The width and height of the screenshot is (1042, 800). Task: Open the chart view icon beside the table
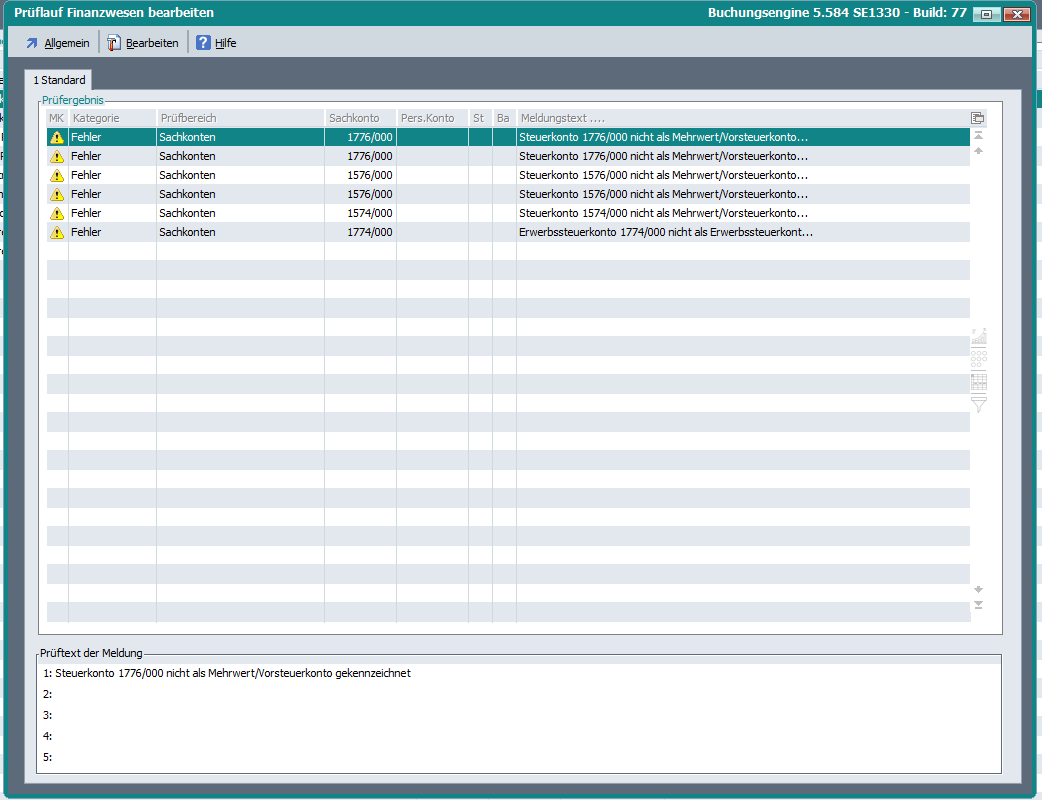click(x=979, y=337)
